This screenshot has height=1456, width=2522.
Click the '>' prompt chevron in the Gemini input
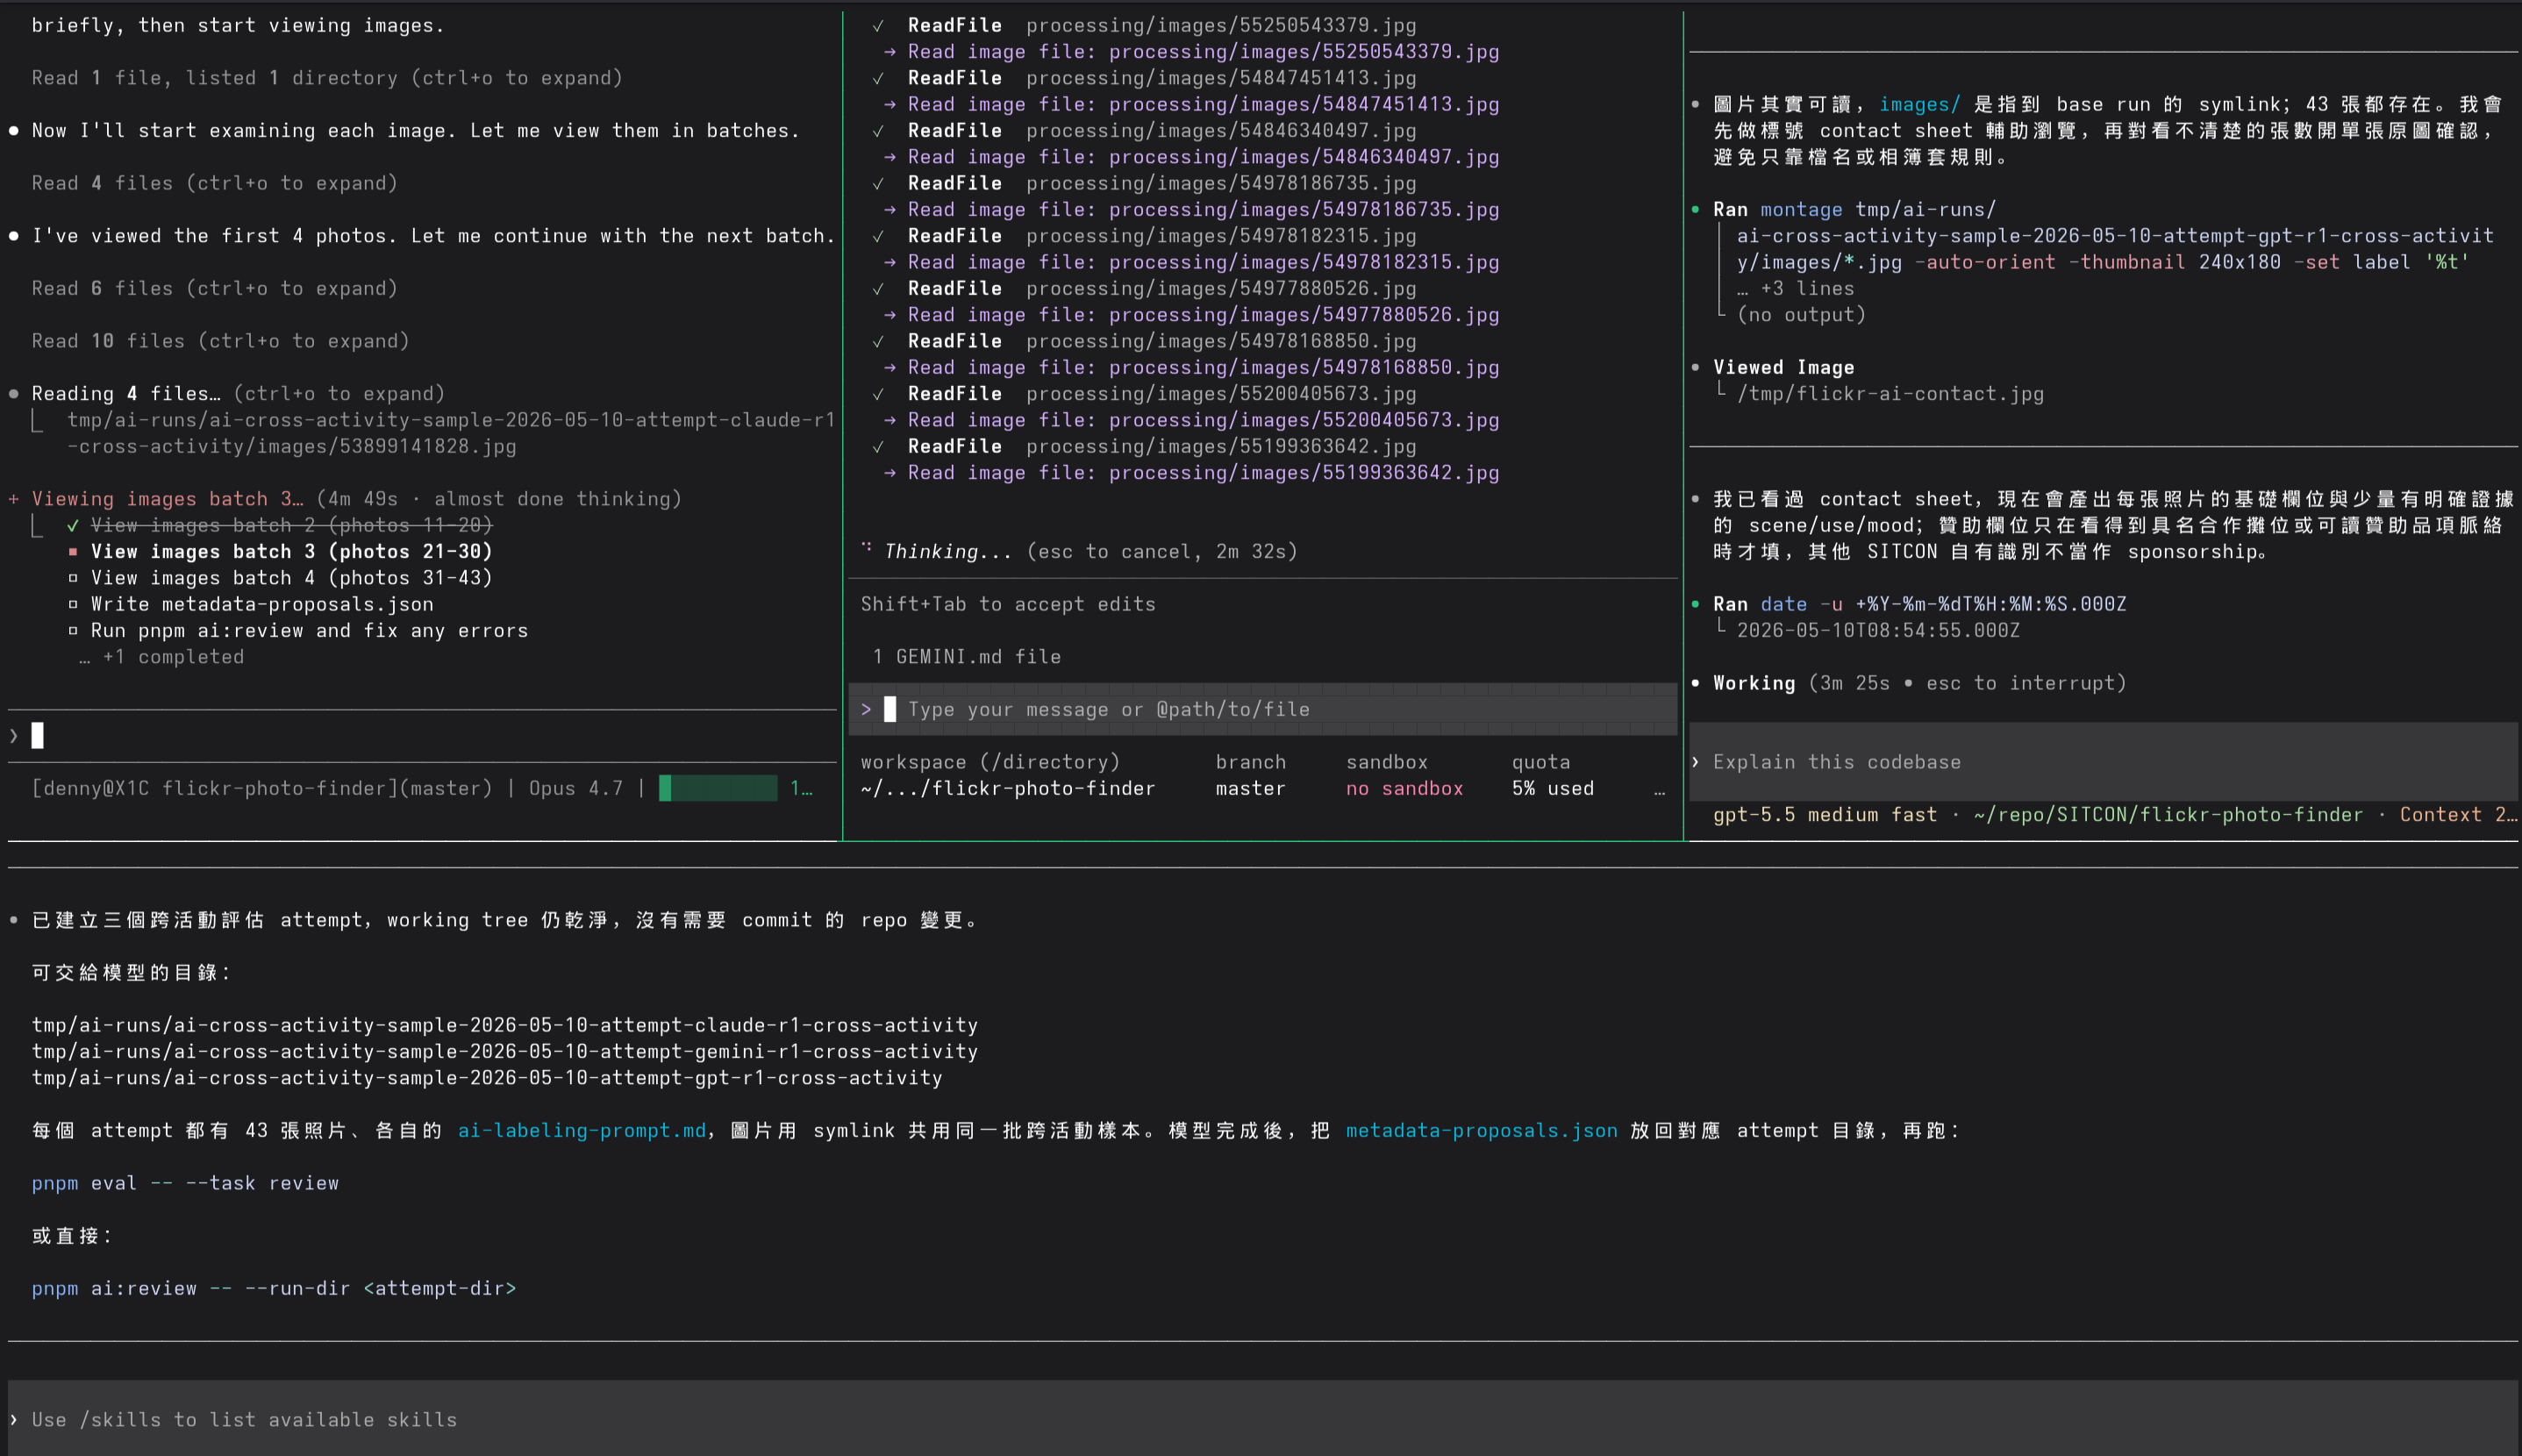pos(866,709)
